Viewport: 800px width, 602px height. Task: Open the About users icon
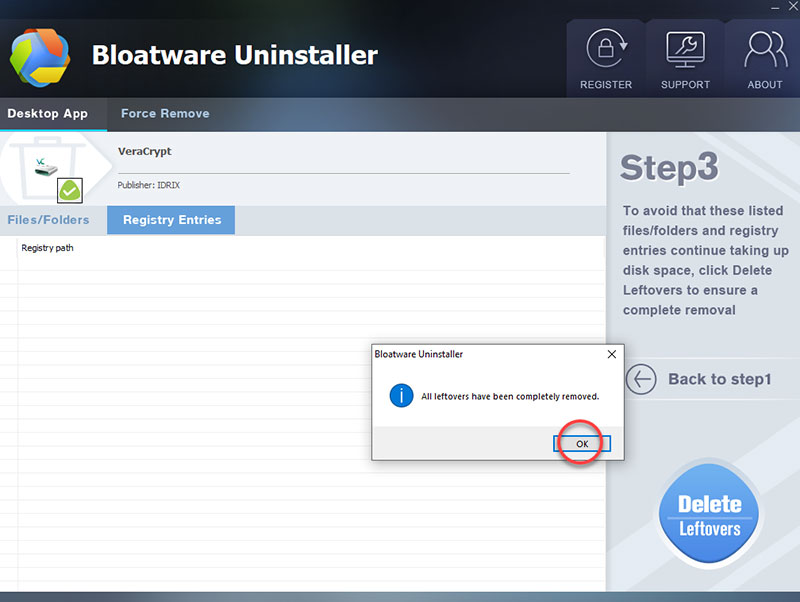[765, 49]
